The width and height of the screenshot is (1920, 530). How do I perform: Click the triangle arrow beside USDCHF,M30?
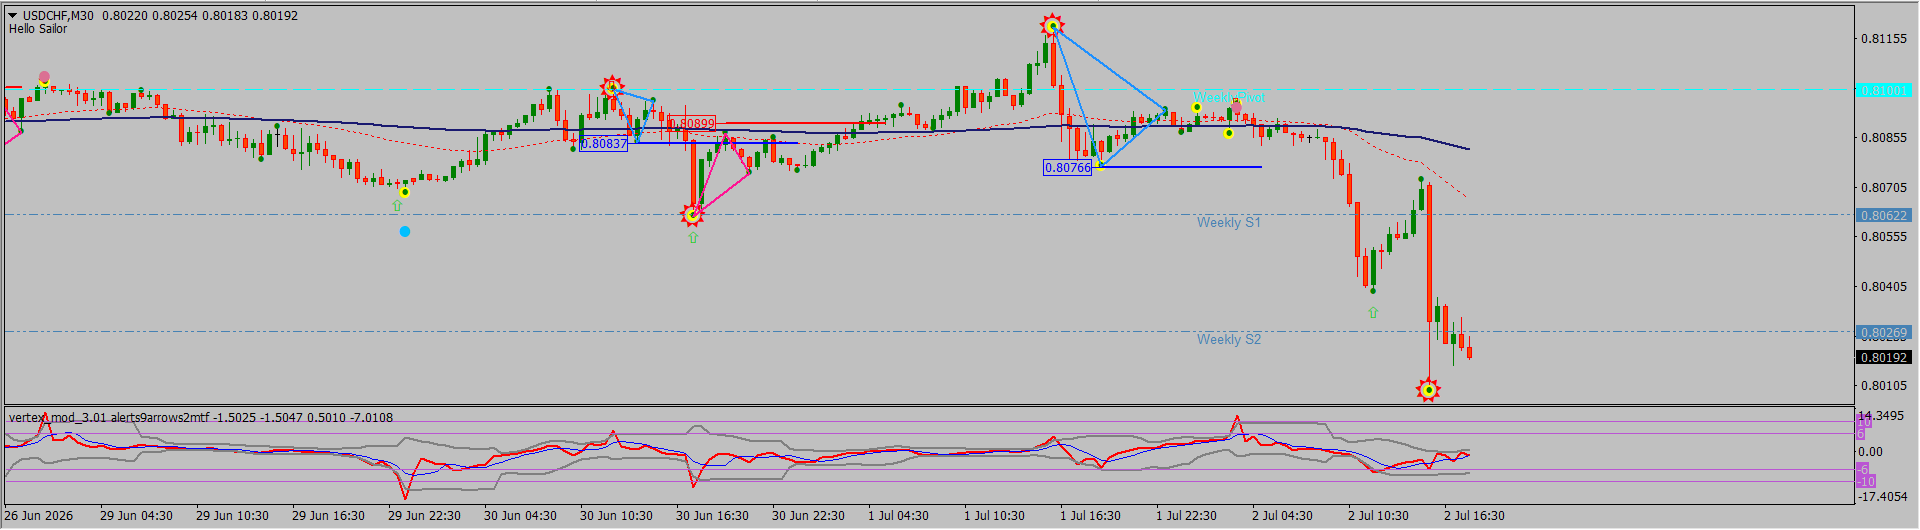[13, 16]
